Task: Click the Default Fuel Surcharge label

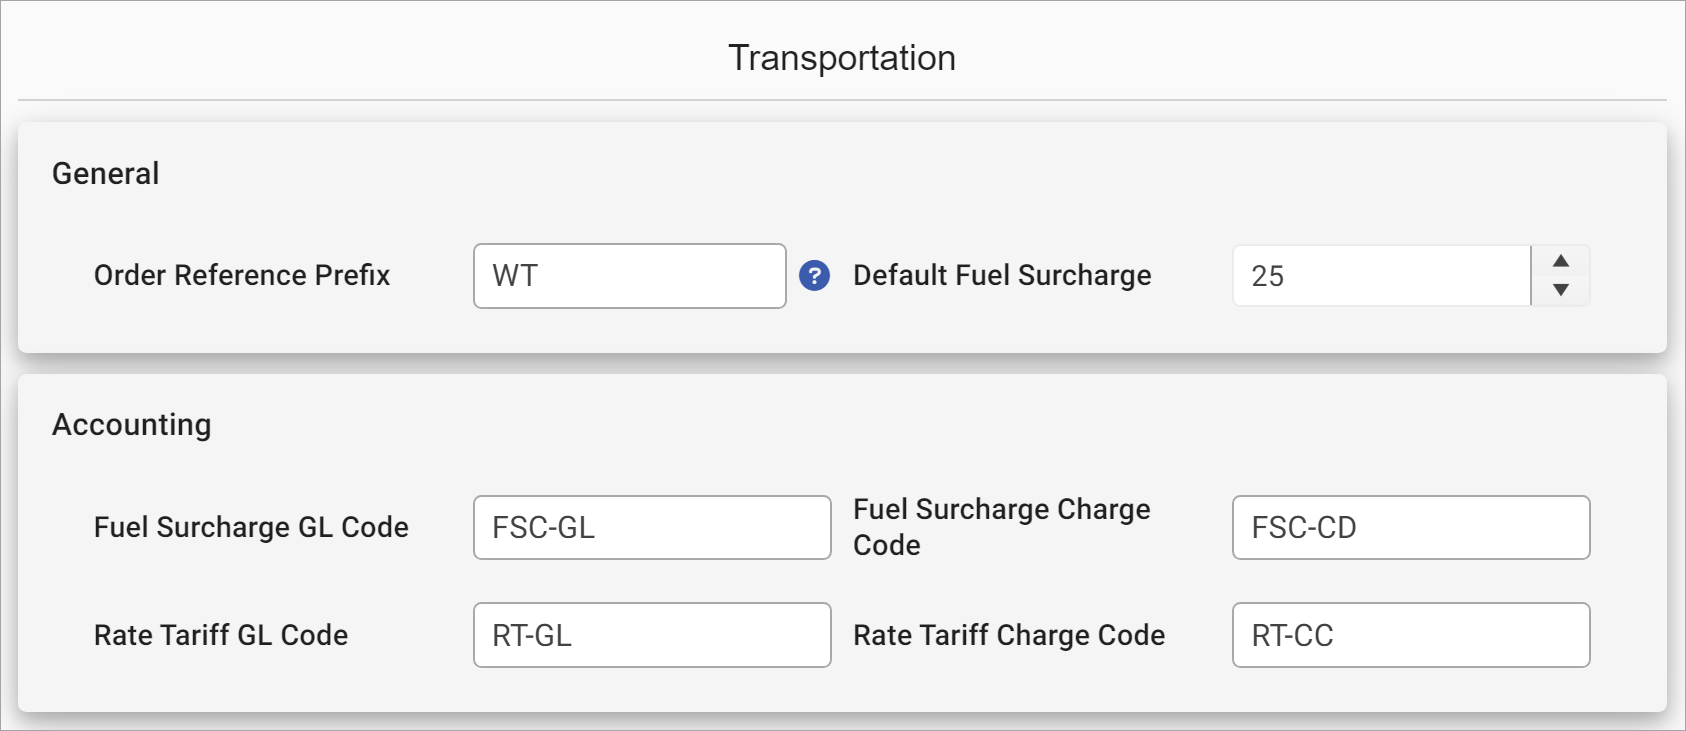Action: pos(1000,276)
